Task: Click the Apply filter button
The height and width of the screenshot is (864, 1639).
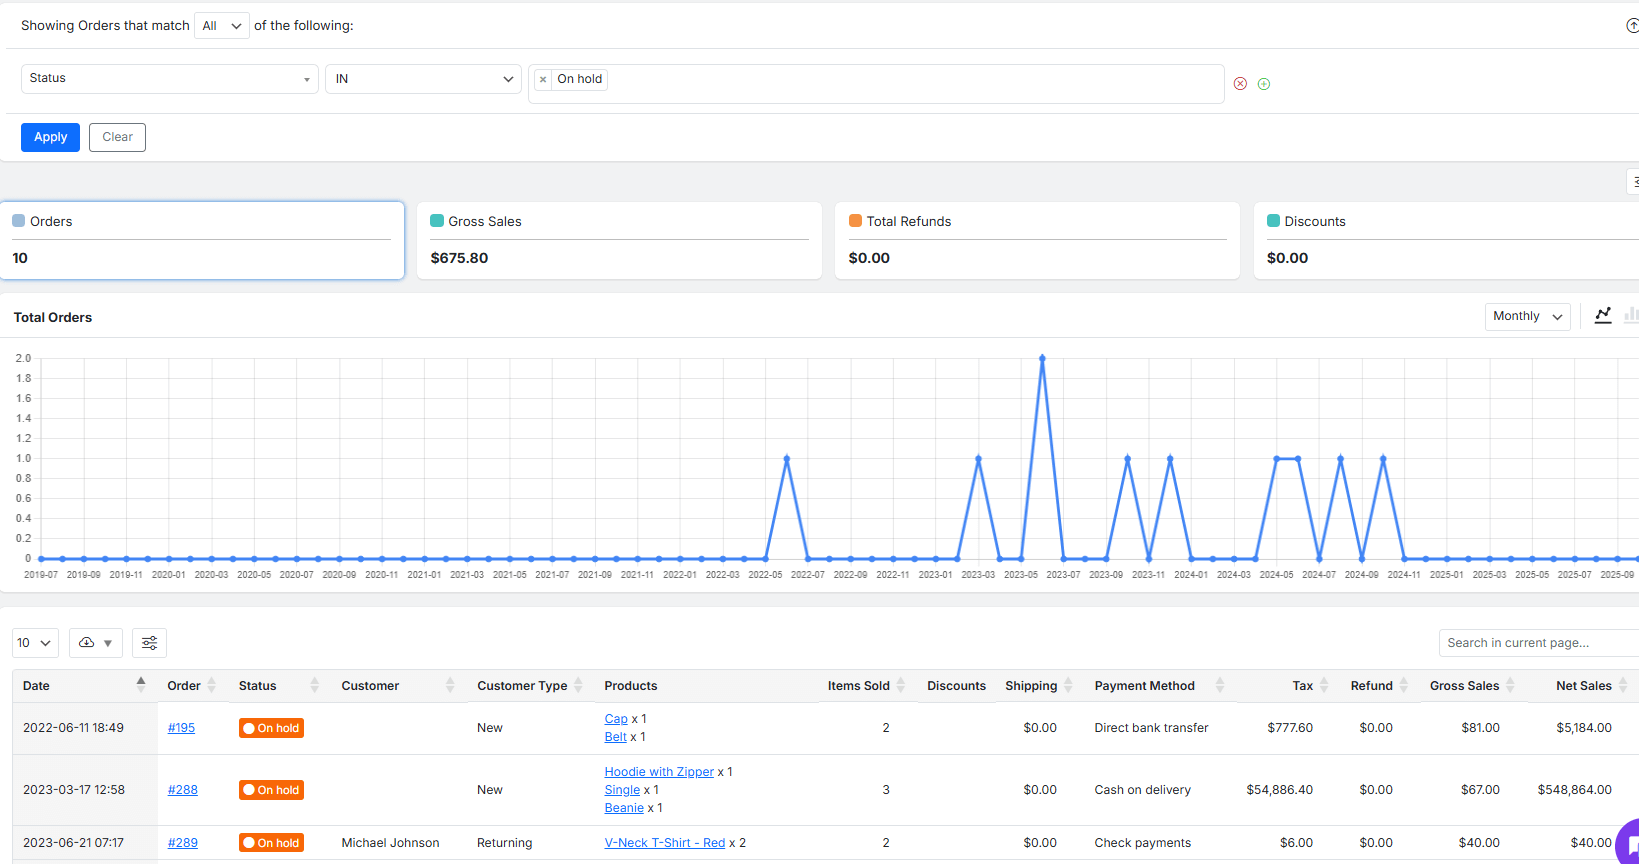Action: tap(50, 137)
